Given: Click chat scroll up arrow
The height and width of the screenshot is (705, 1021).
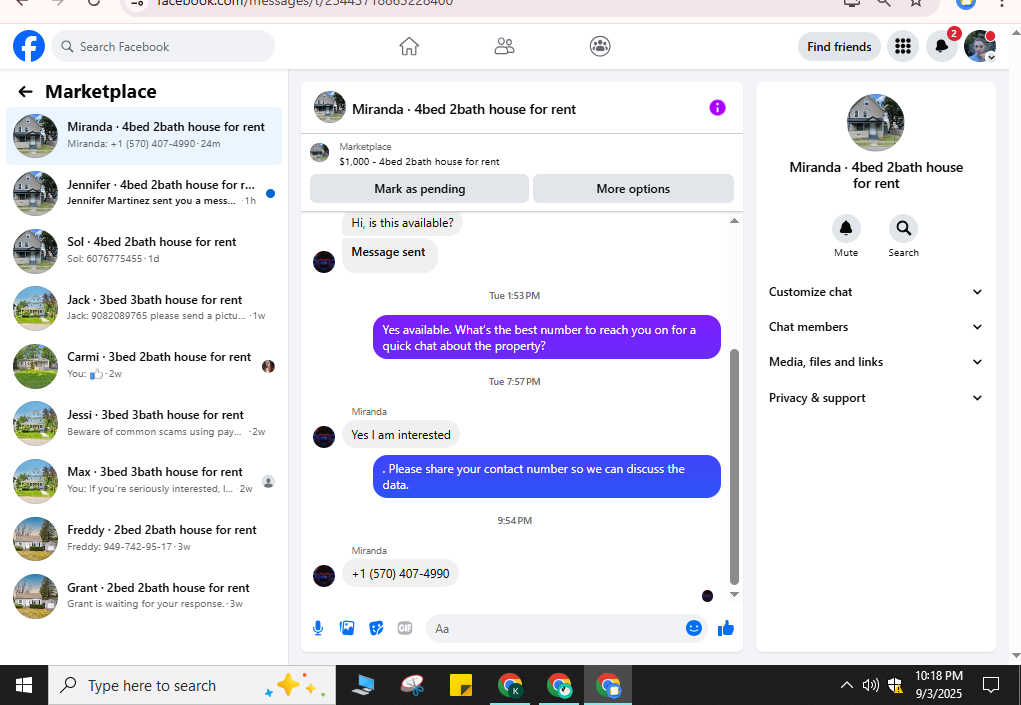Looking at the screenshot, I should point(734,221).
